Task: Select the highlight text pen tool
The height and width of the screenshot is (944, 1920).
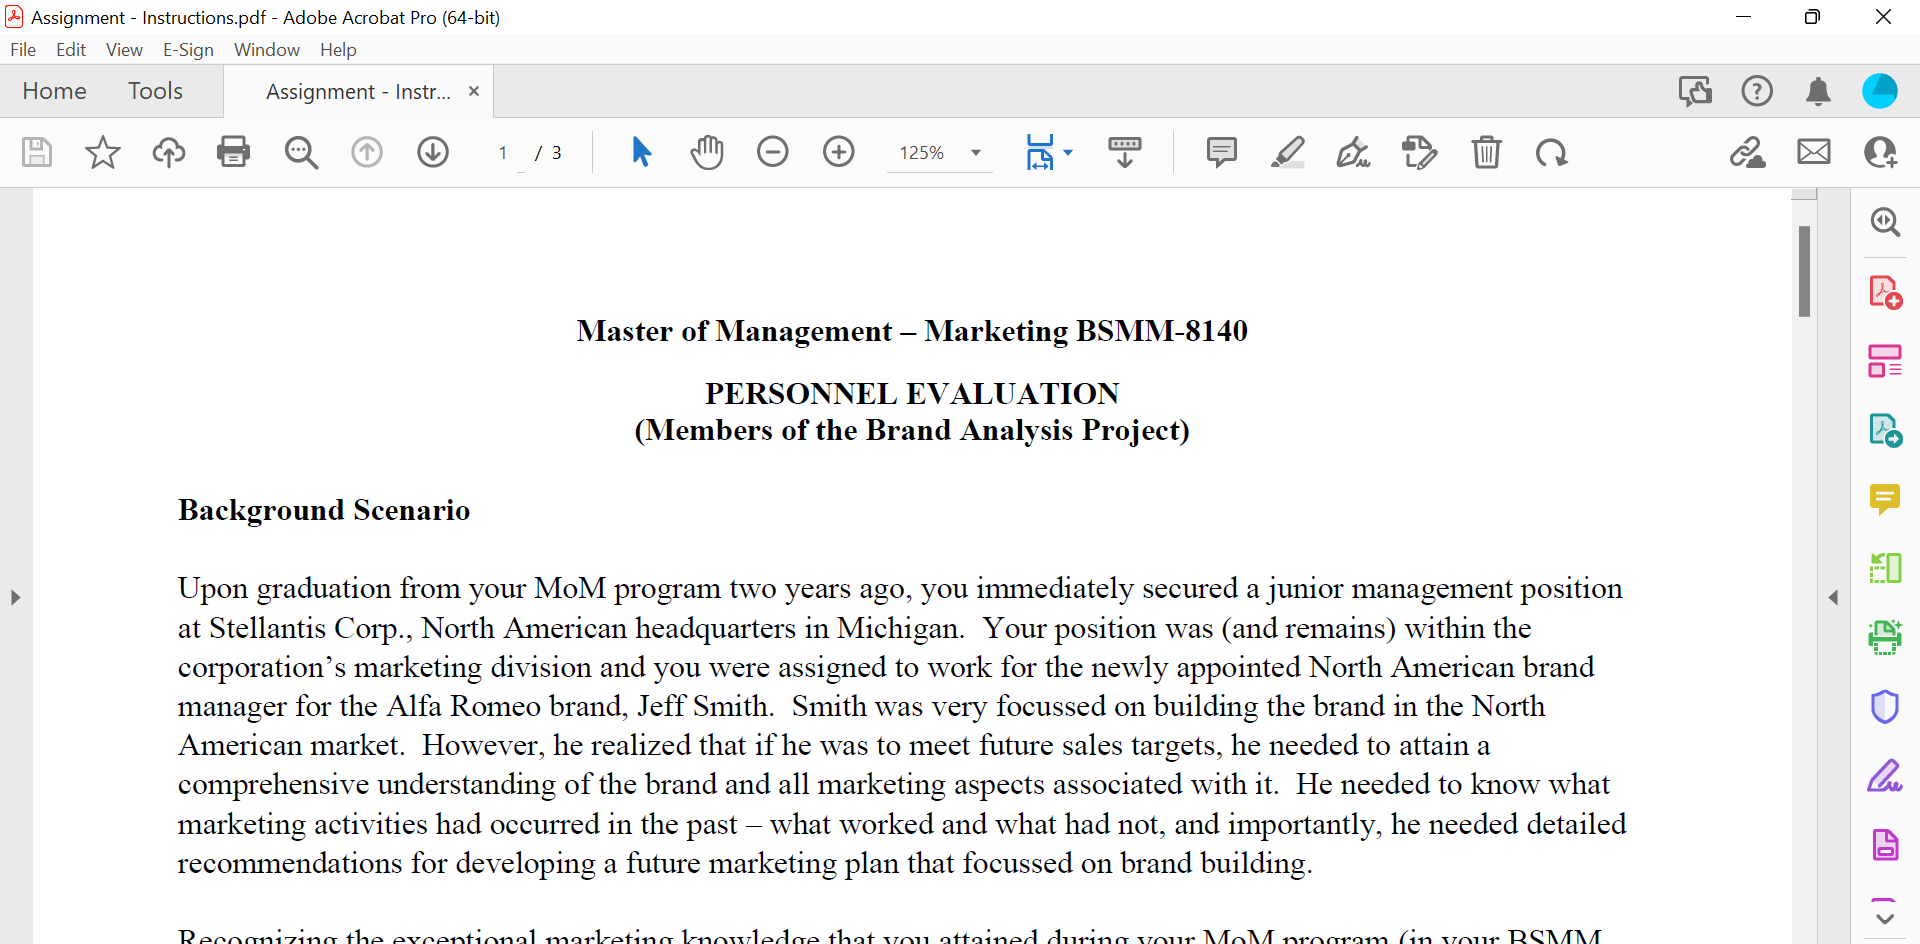Action: click(x=1287, y=152)
